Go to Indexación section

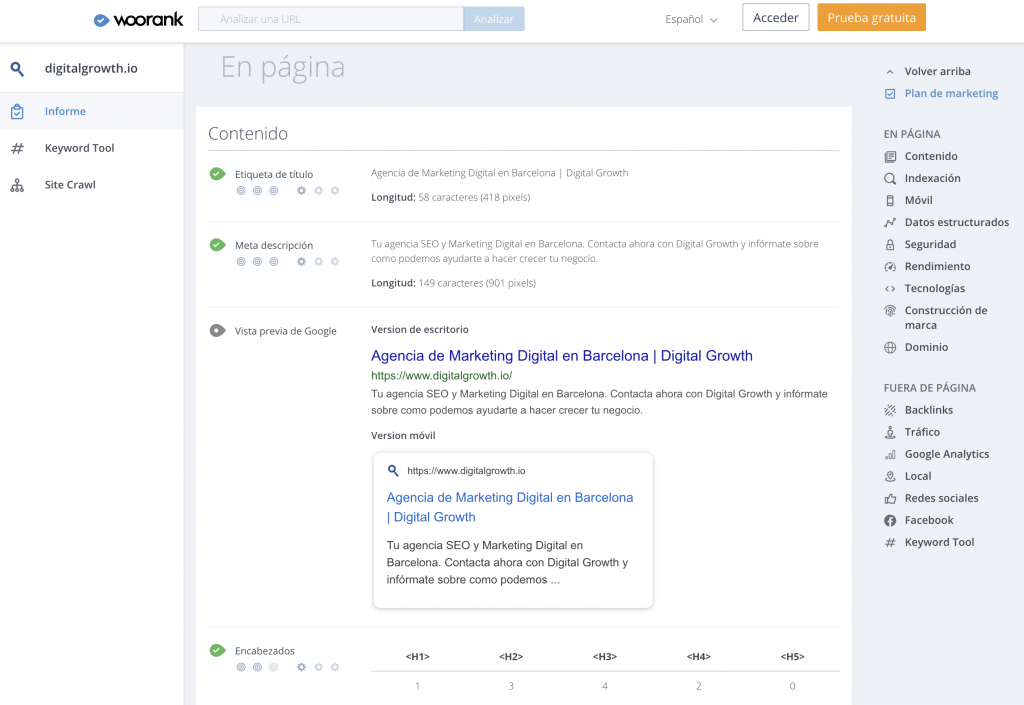click(932, 178)
